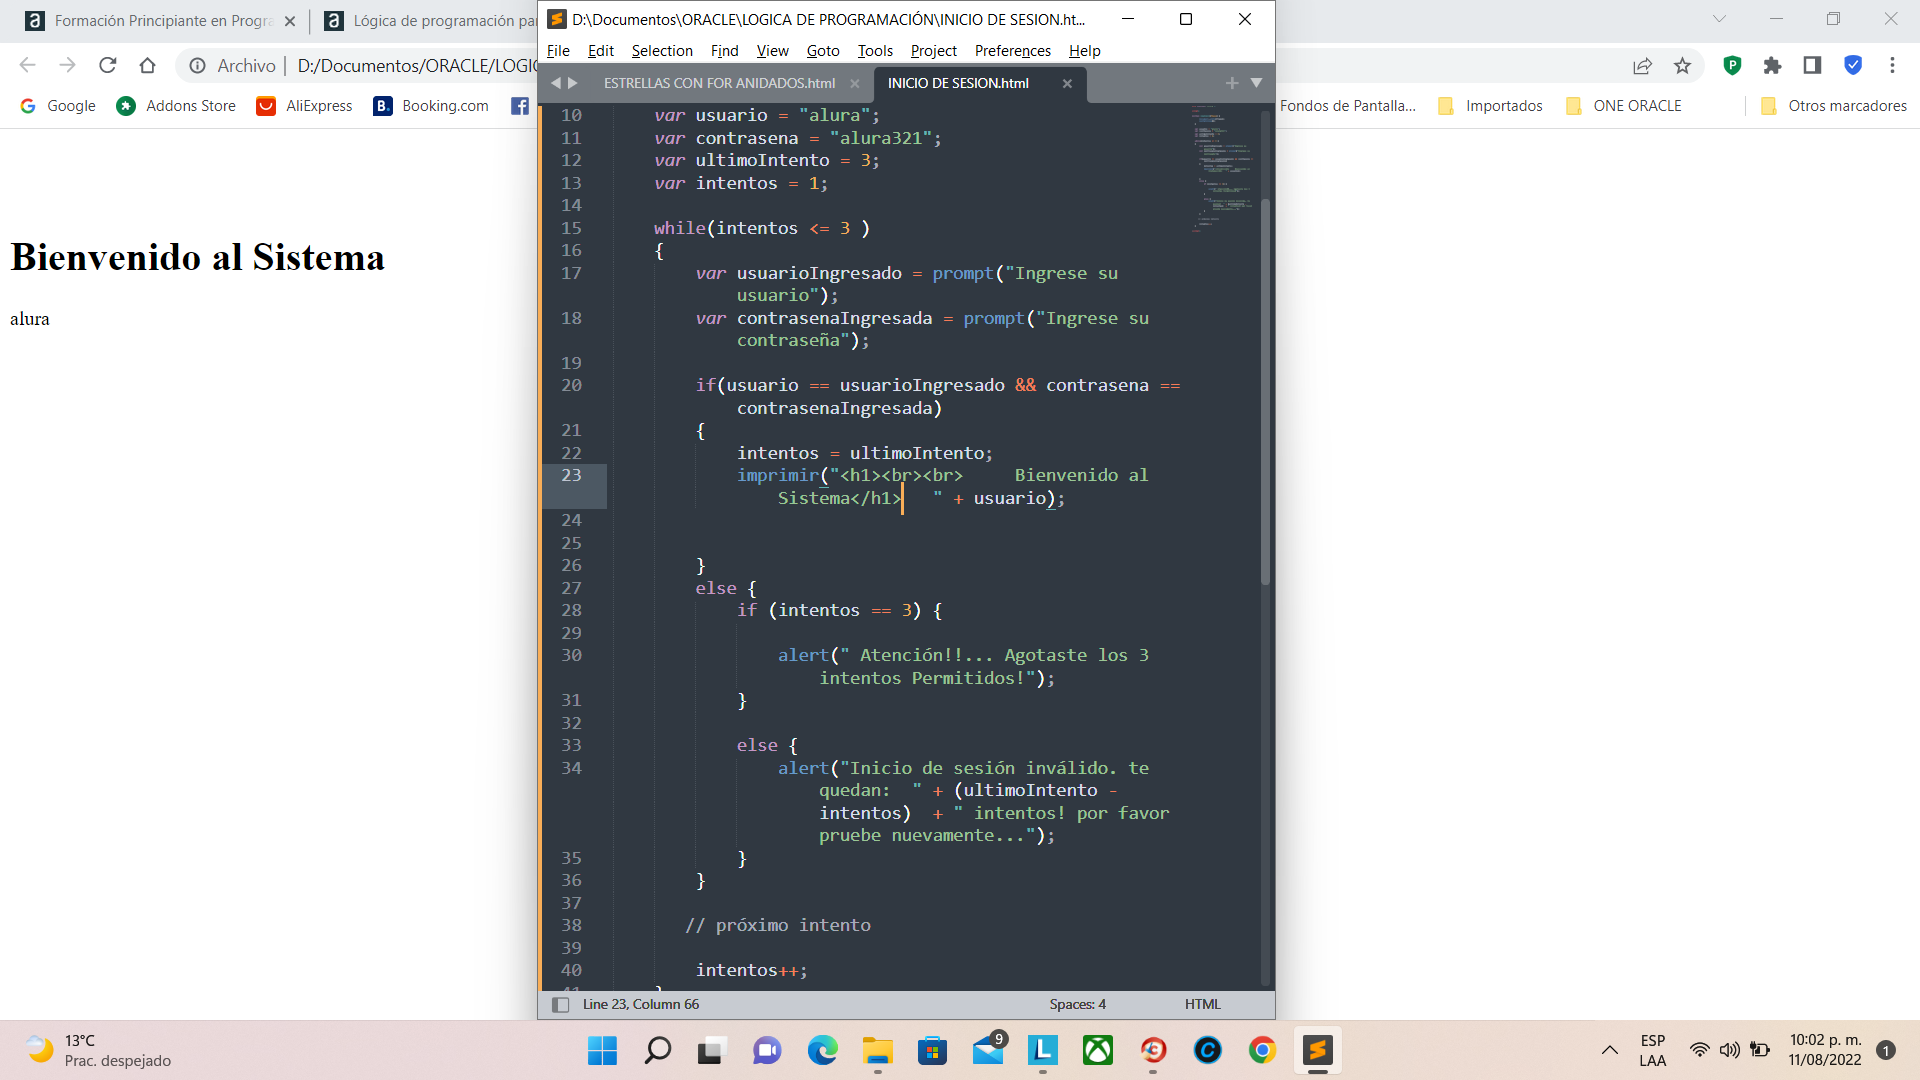Change indentation via Spaces: 4
Image resolution: width=1920 pixels, height=1080 pixels.
[x=1077, y=1005]
